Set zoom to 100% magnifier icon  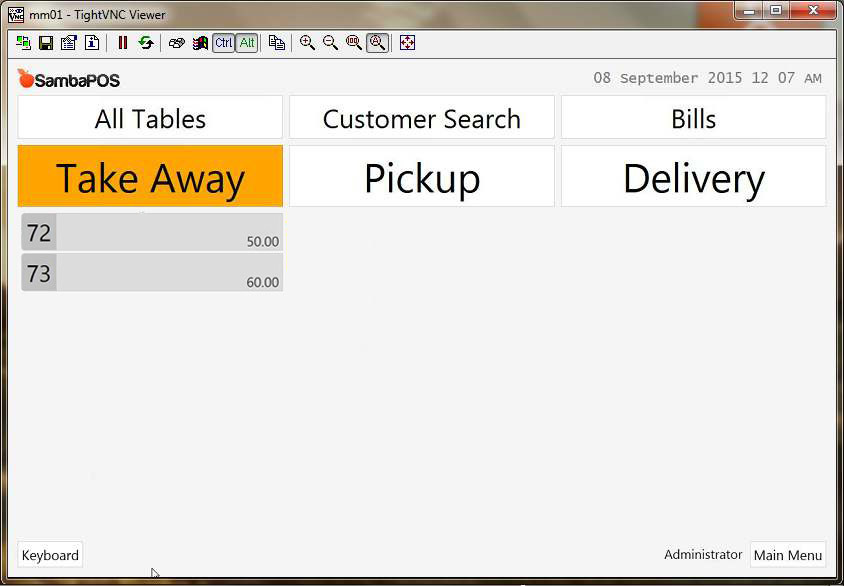(354, 43)
